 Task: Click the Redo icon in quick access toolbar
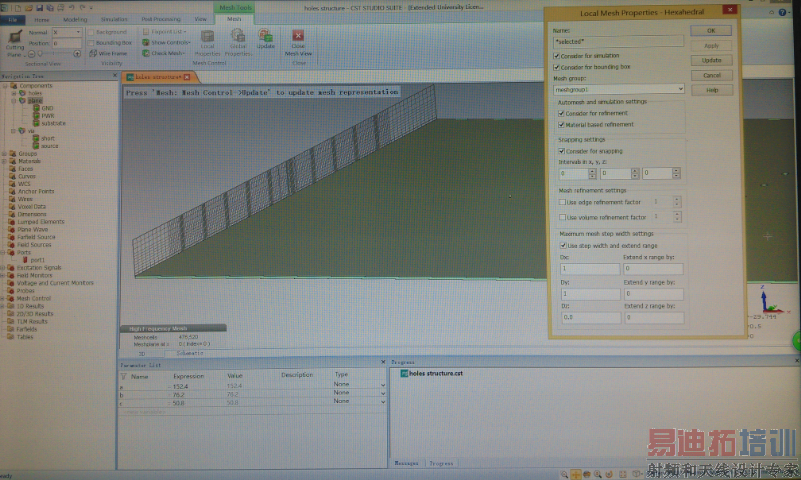pyautogui.click(x=82, y=8)
